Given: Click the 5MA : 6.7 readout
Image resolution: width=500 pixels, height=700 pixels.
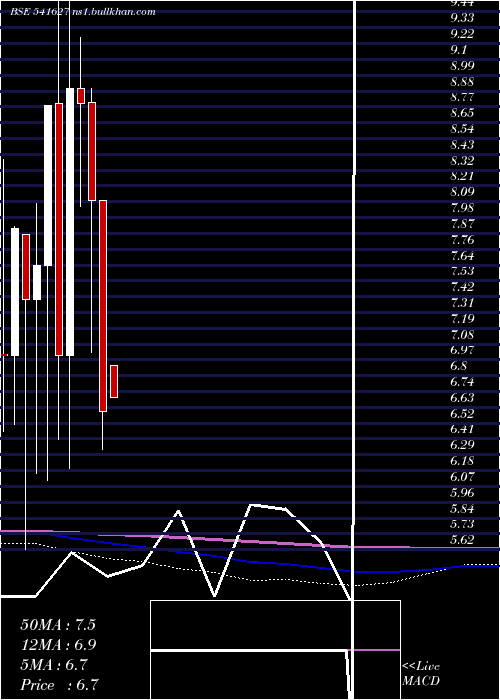Looking at the screenshot, I should tap(54, 665).
